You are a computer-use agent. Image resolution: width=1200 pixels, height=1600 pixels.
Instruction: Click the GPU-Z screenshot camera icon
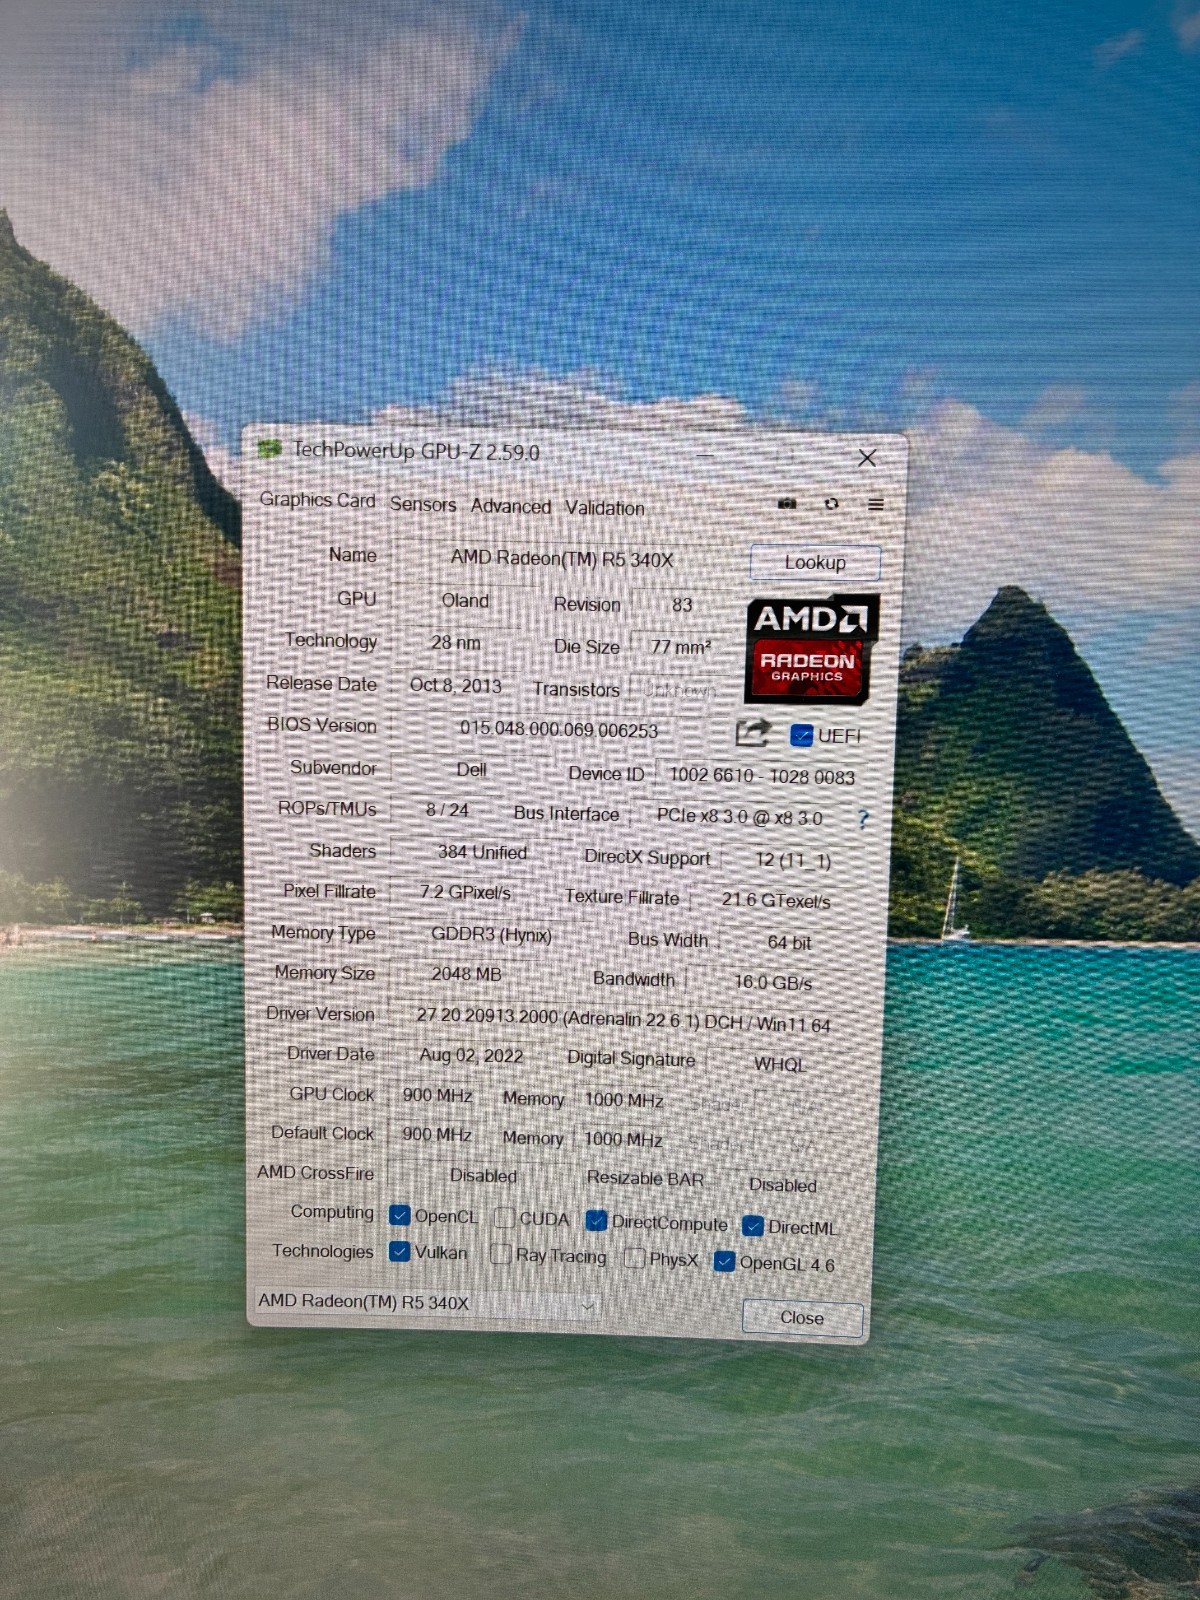(787, 503)
